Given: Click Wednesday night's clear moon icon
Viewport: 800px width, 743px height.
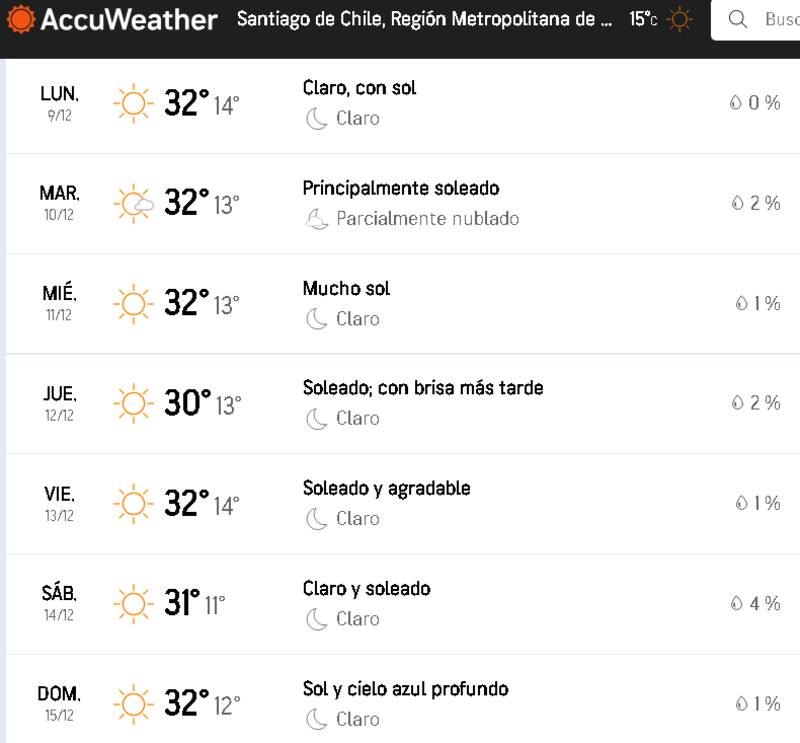Looking at the screenshot, I should coord(317,319).
